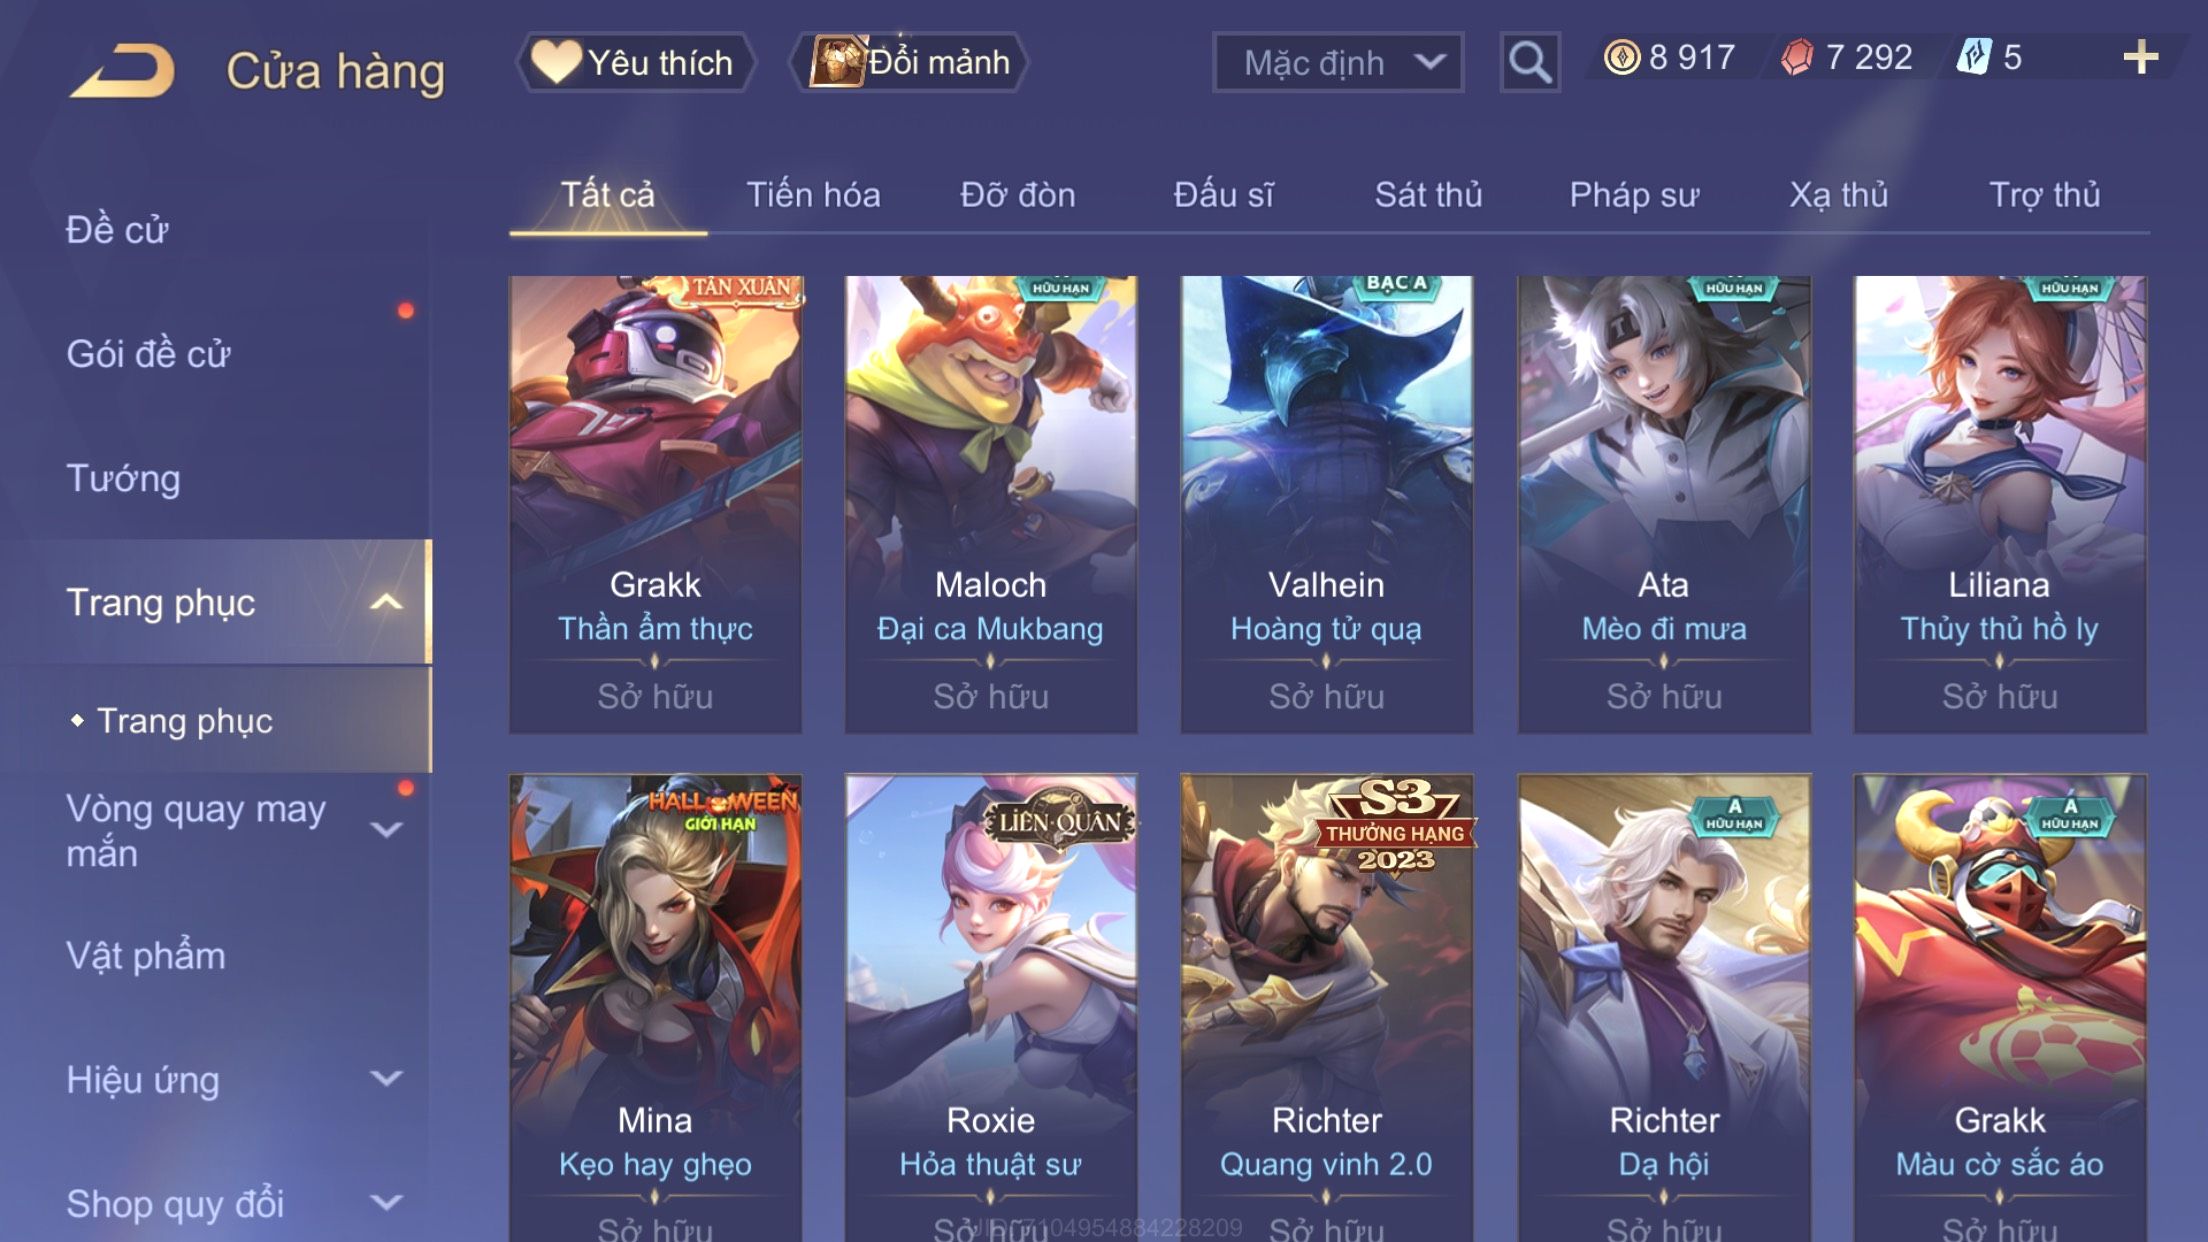Image resolution: width=2208 pixels, height=1242 pixels.
Task: Collapse the Trang phục sidebar section
Action: 386,602
